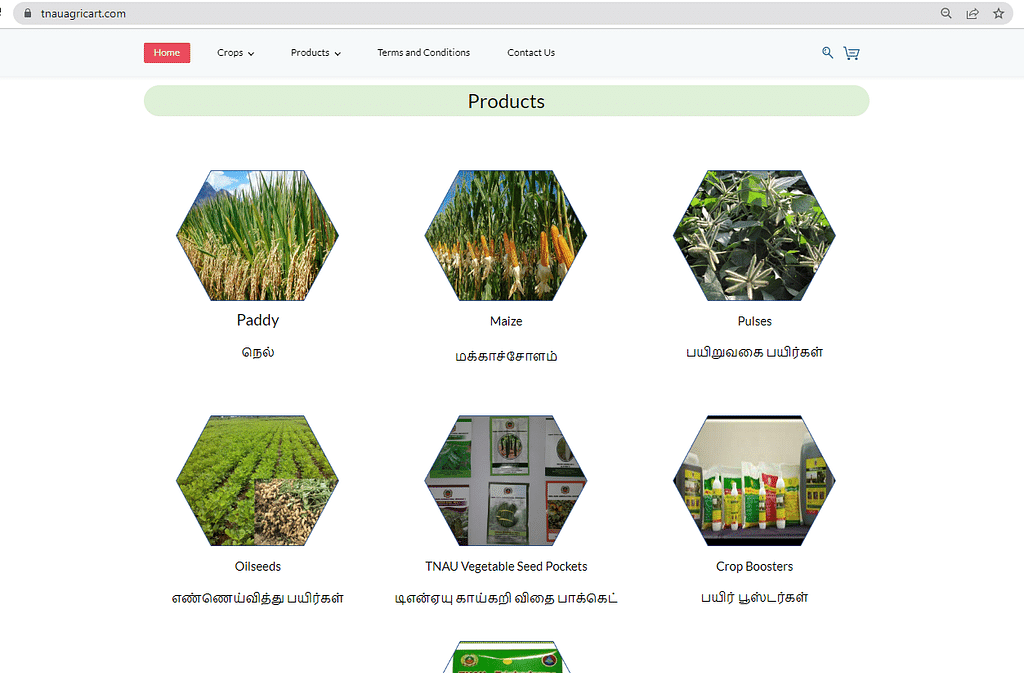Click Tamil text டிஎன்ஏயு காய்கறி விதை பாக்கெட்
The width and height of the screenshot is (1024, 673).
tap(506, 598)
